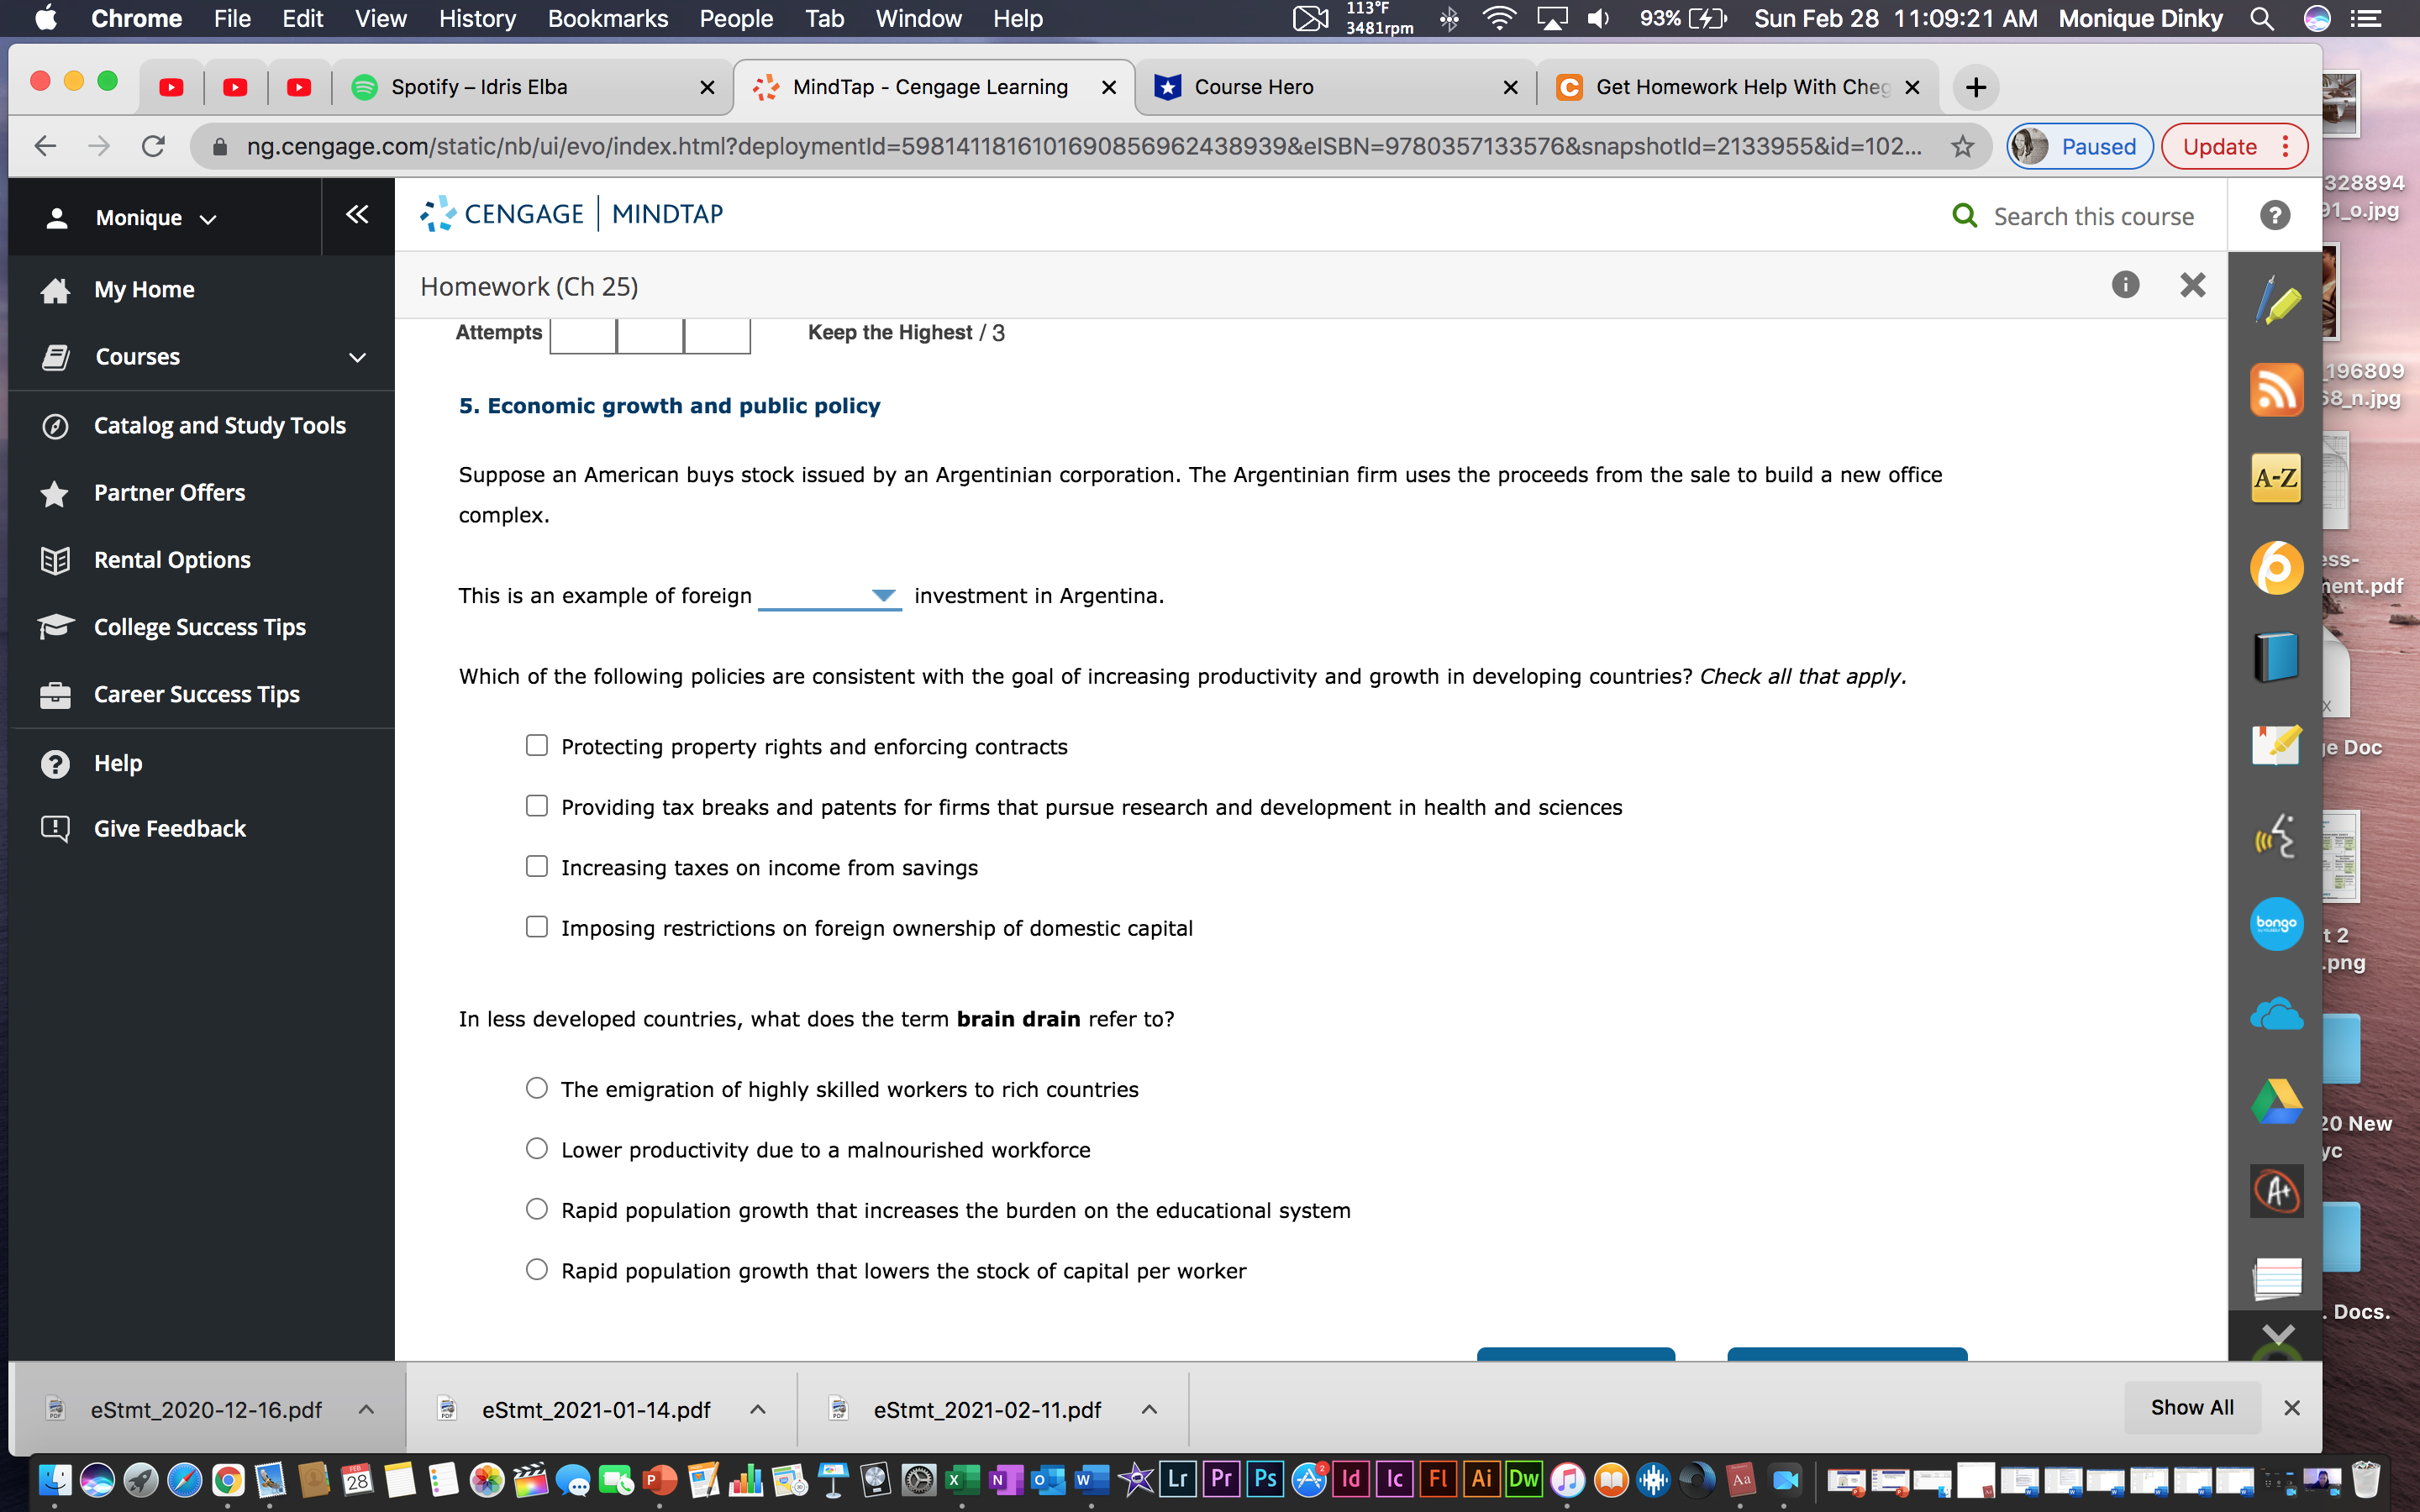Image resolution: width=2420 pixels, height=1512 pixels.
Task: Click the Show All downloads button
Action: click(2191, 1406)
